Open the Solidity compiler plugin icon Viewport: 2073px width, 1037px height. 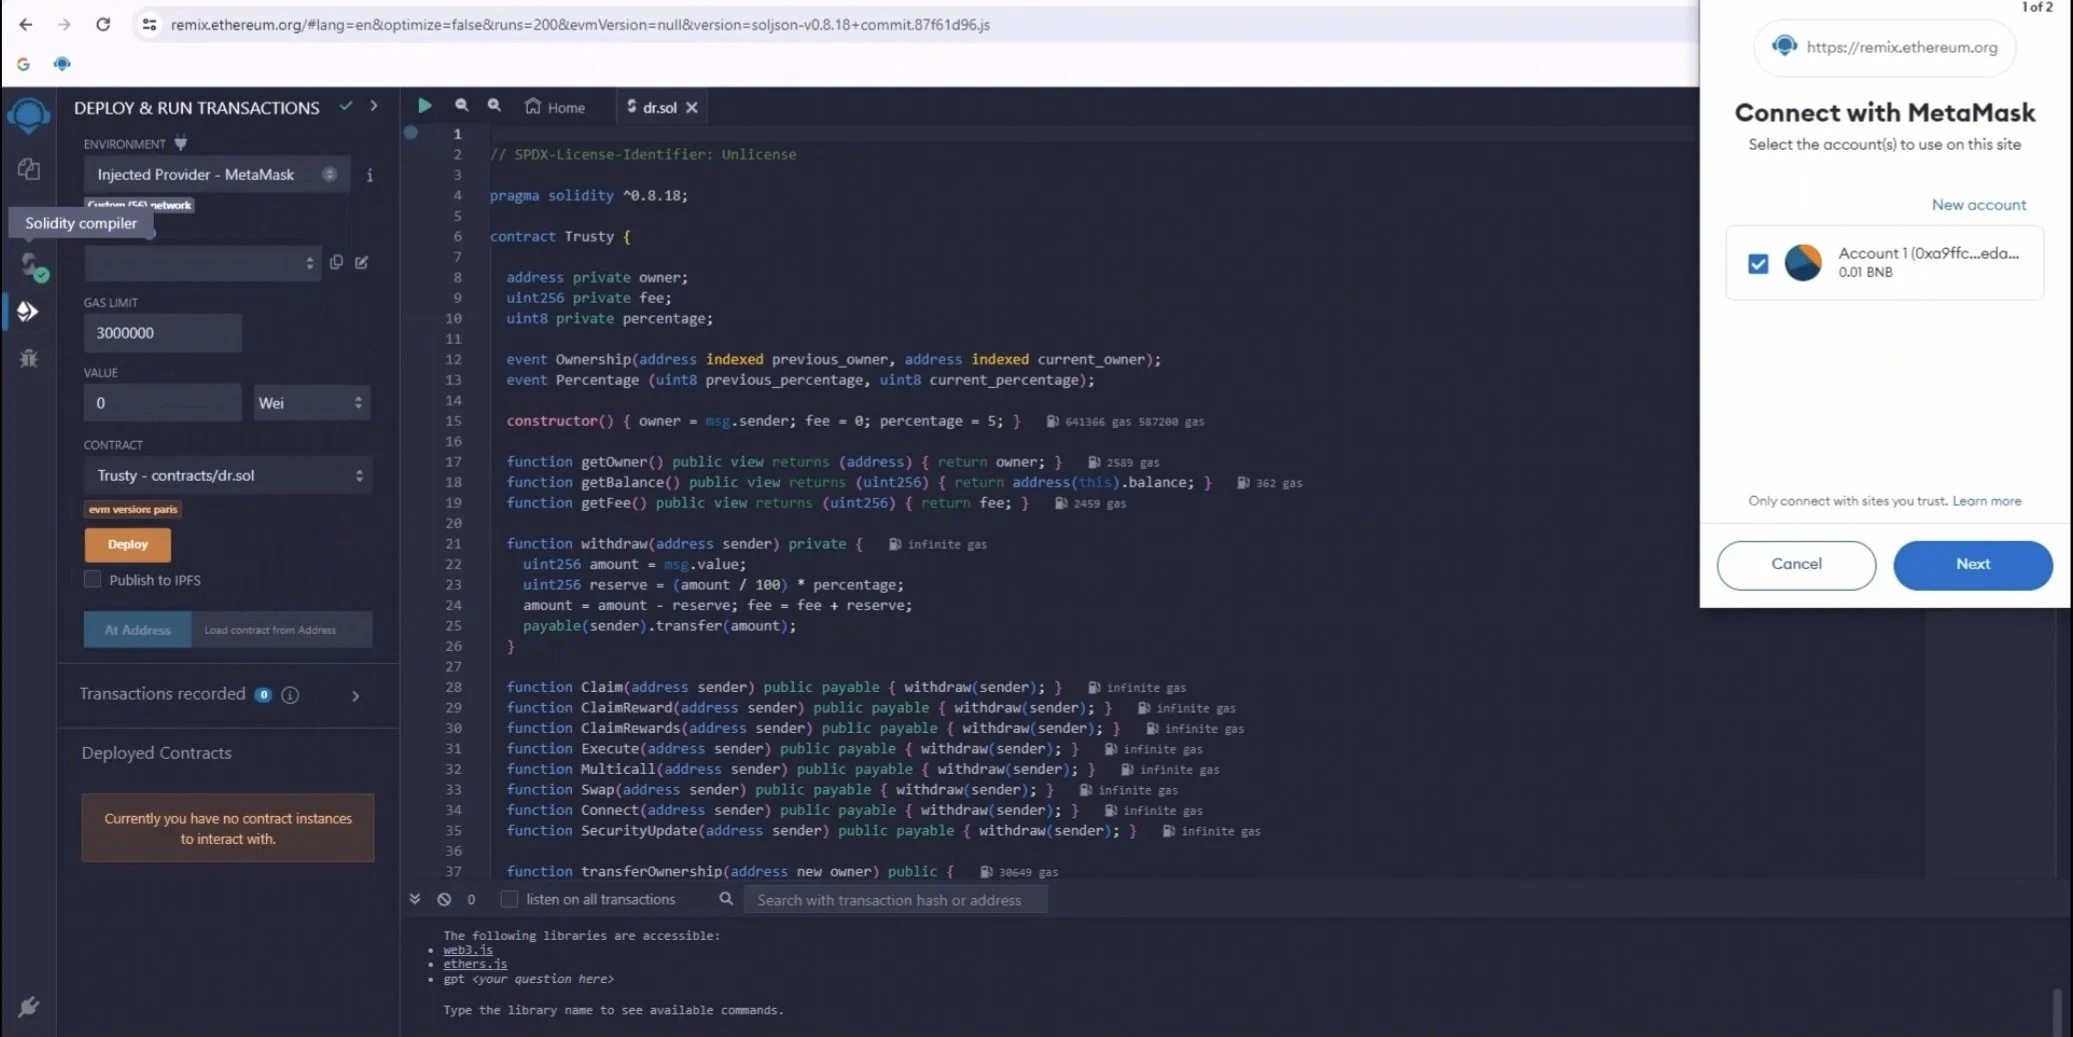[33, 266]
